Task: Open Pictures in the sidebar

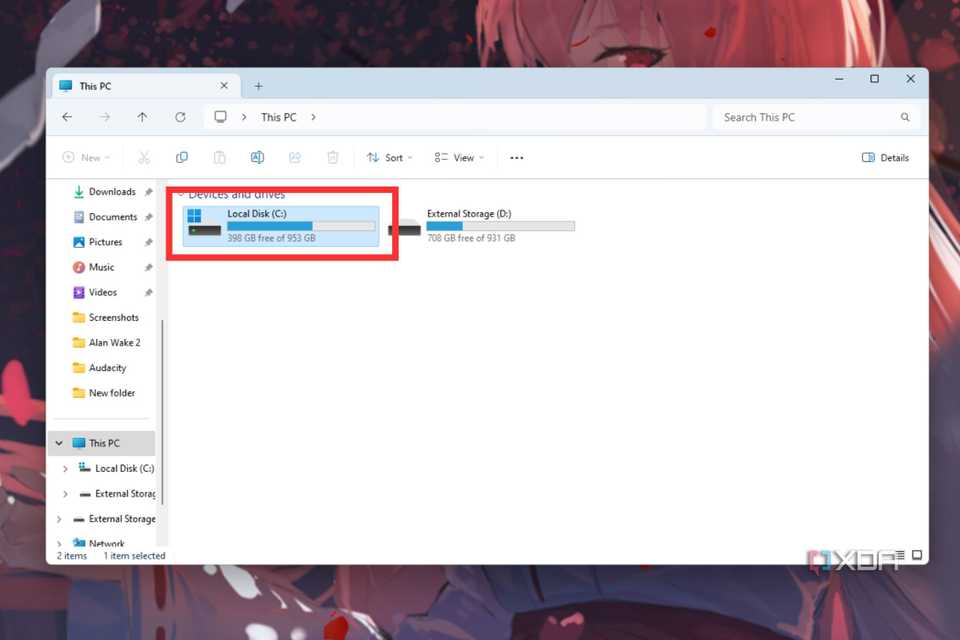Action: tap(105, 242)
